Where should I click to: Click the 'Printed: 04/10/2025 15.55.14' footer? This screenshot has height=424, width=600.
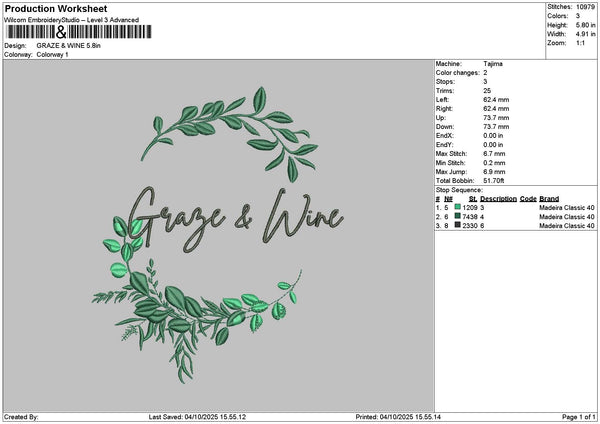click(x=398, y=417)
